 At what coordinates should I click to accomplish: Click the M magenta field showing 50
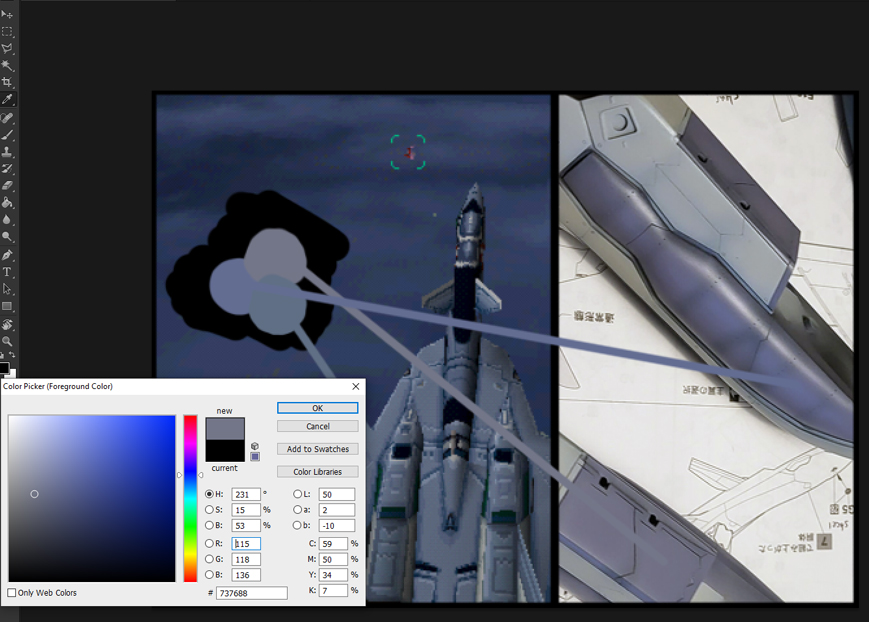coord(334,559)
